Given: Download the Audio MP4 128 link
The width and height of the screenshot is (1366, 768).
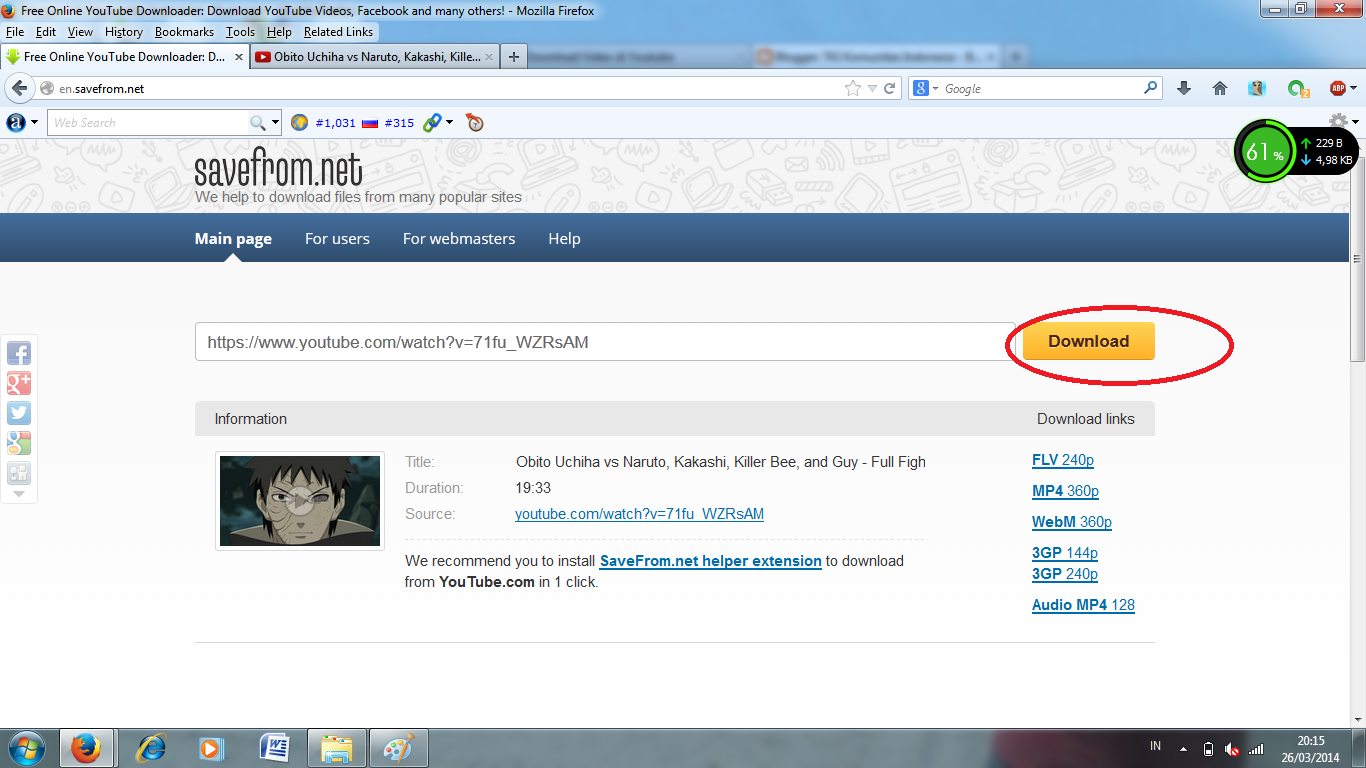Looking at the screenshot, I should point(1083,605).
